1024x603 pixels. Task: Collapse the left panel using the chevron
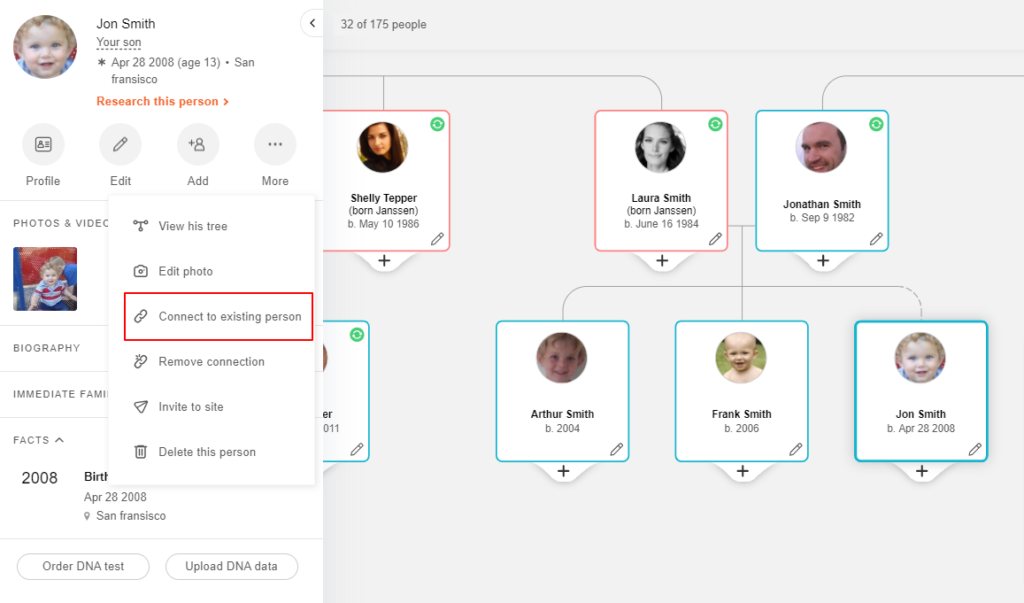[x=311, y=22]
